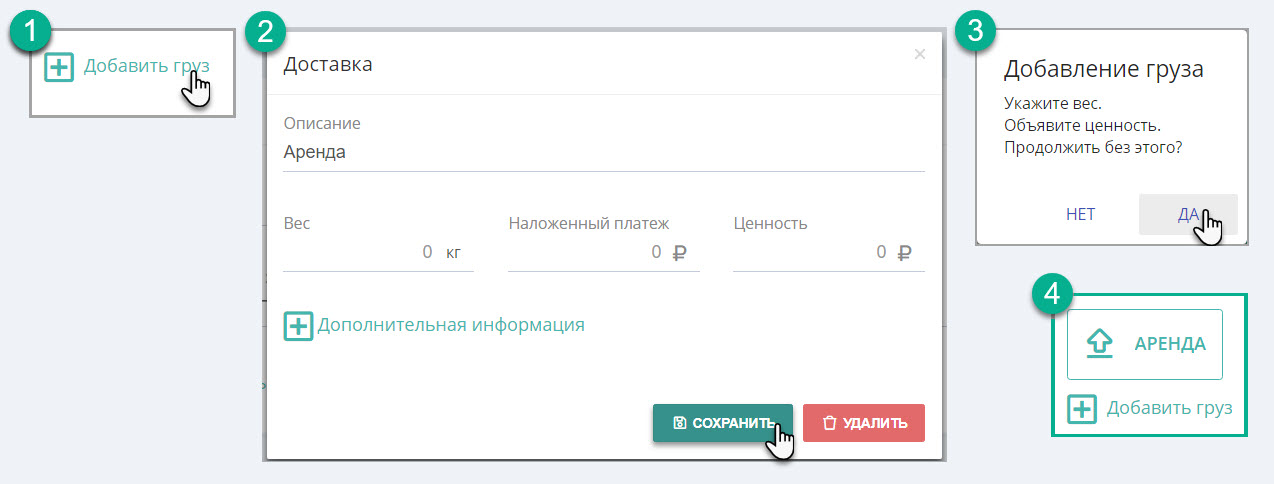Click the Вес weight input field
This screenshot has height=484, width=1274.
coord(378,252)
